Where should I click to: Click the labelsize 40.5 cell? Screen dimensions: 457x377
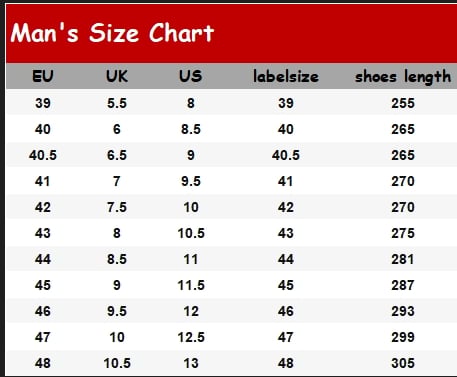(x=286, y=155)
